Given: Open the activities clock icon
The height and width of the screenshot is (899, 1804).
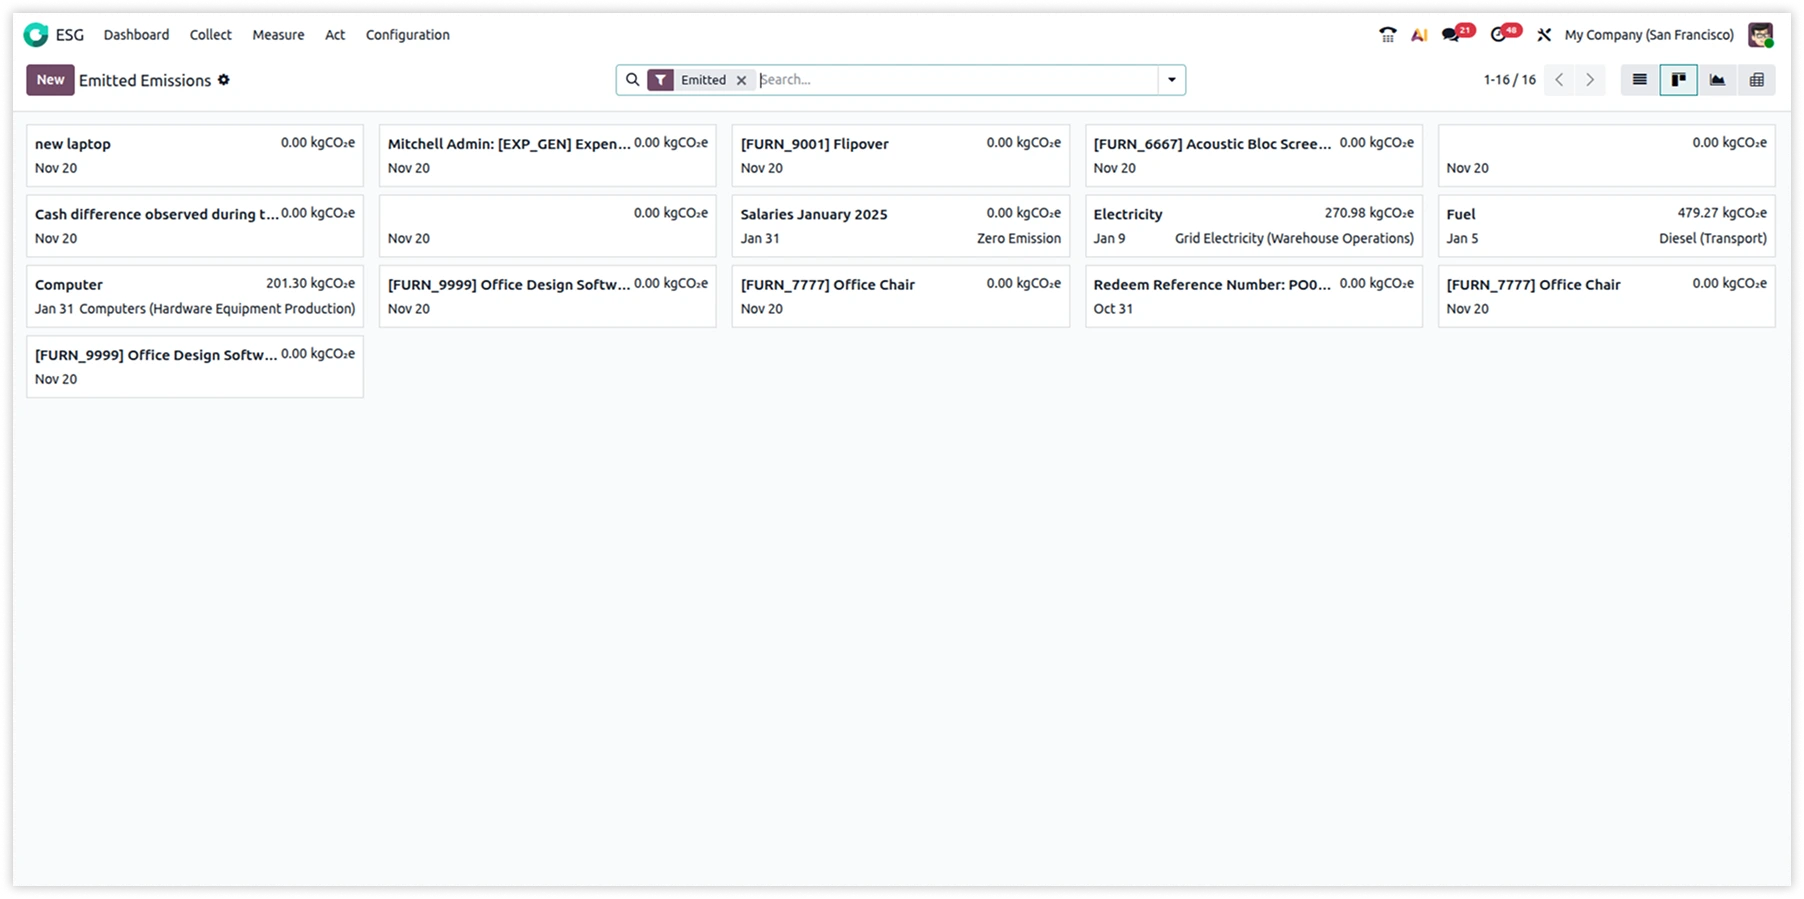Looking at the screenshot, I should [x=1498, y=35].
